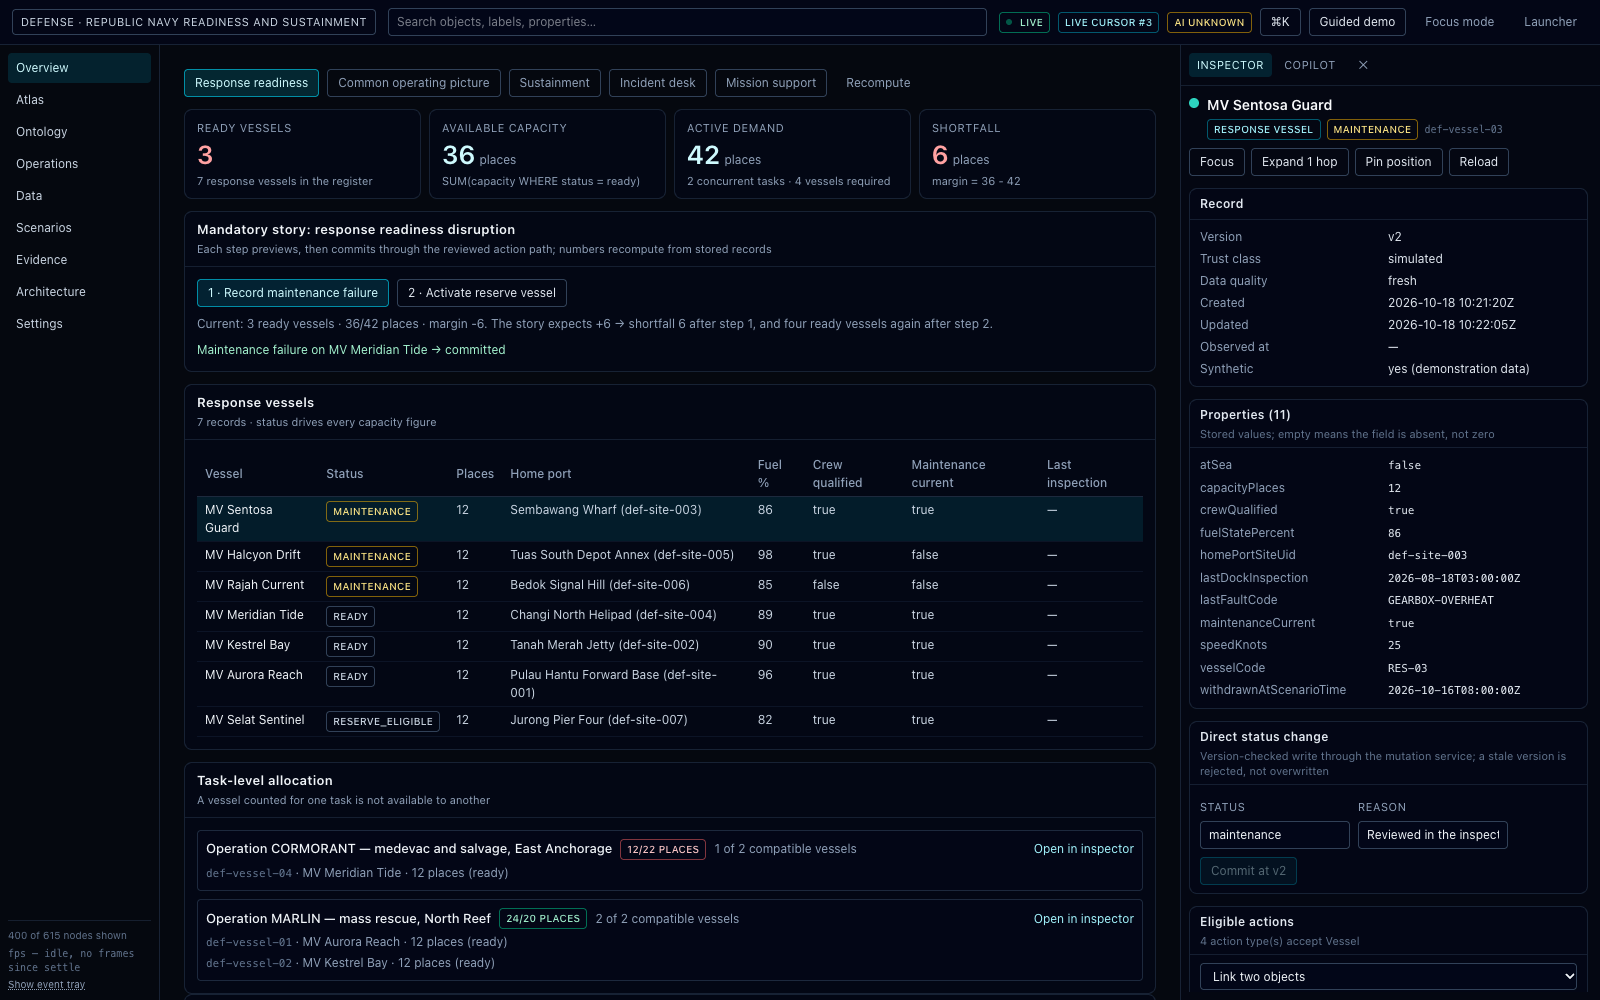1600x1000 pixels.
Task: Open Operations in the sidebar
Action: pyautogui.click(x=79, y=164)
